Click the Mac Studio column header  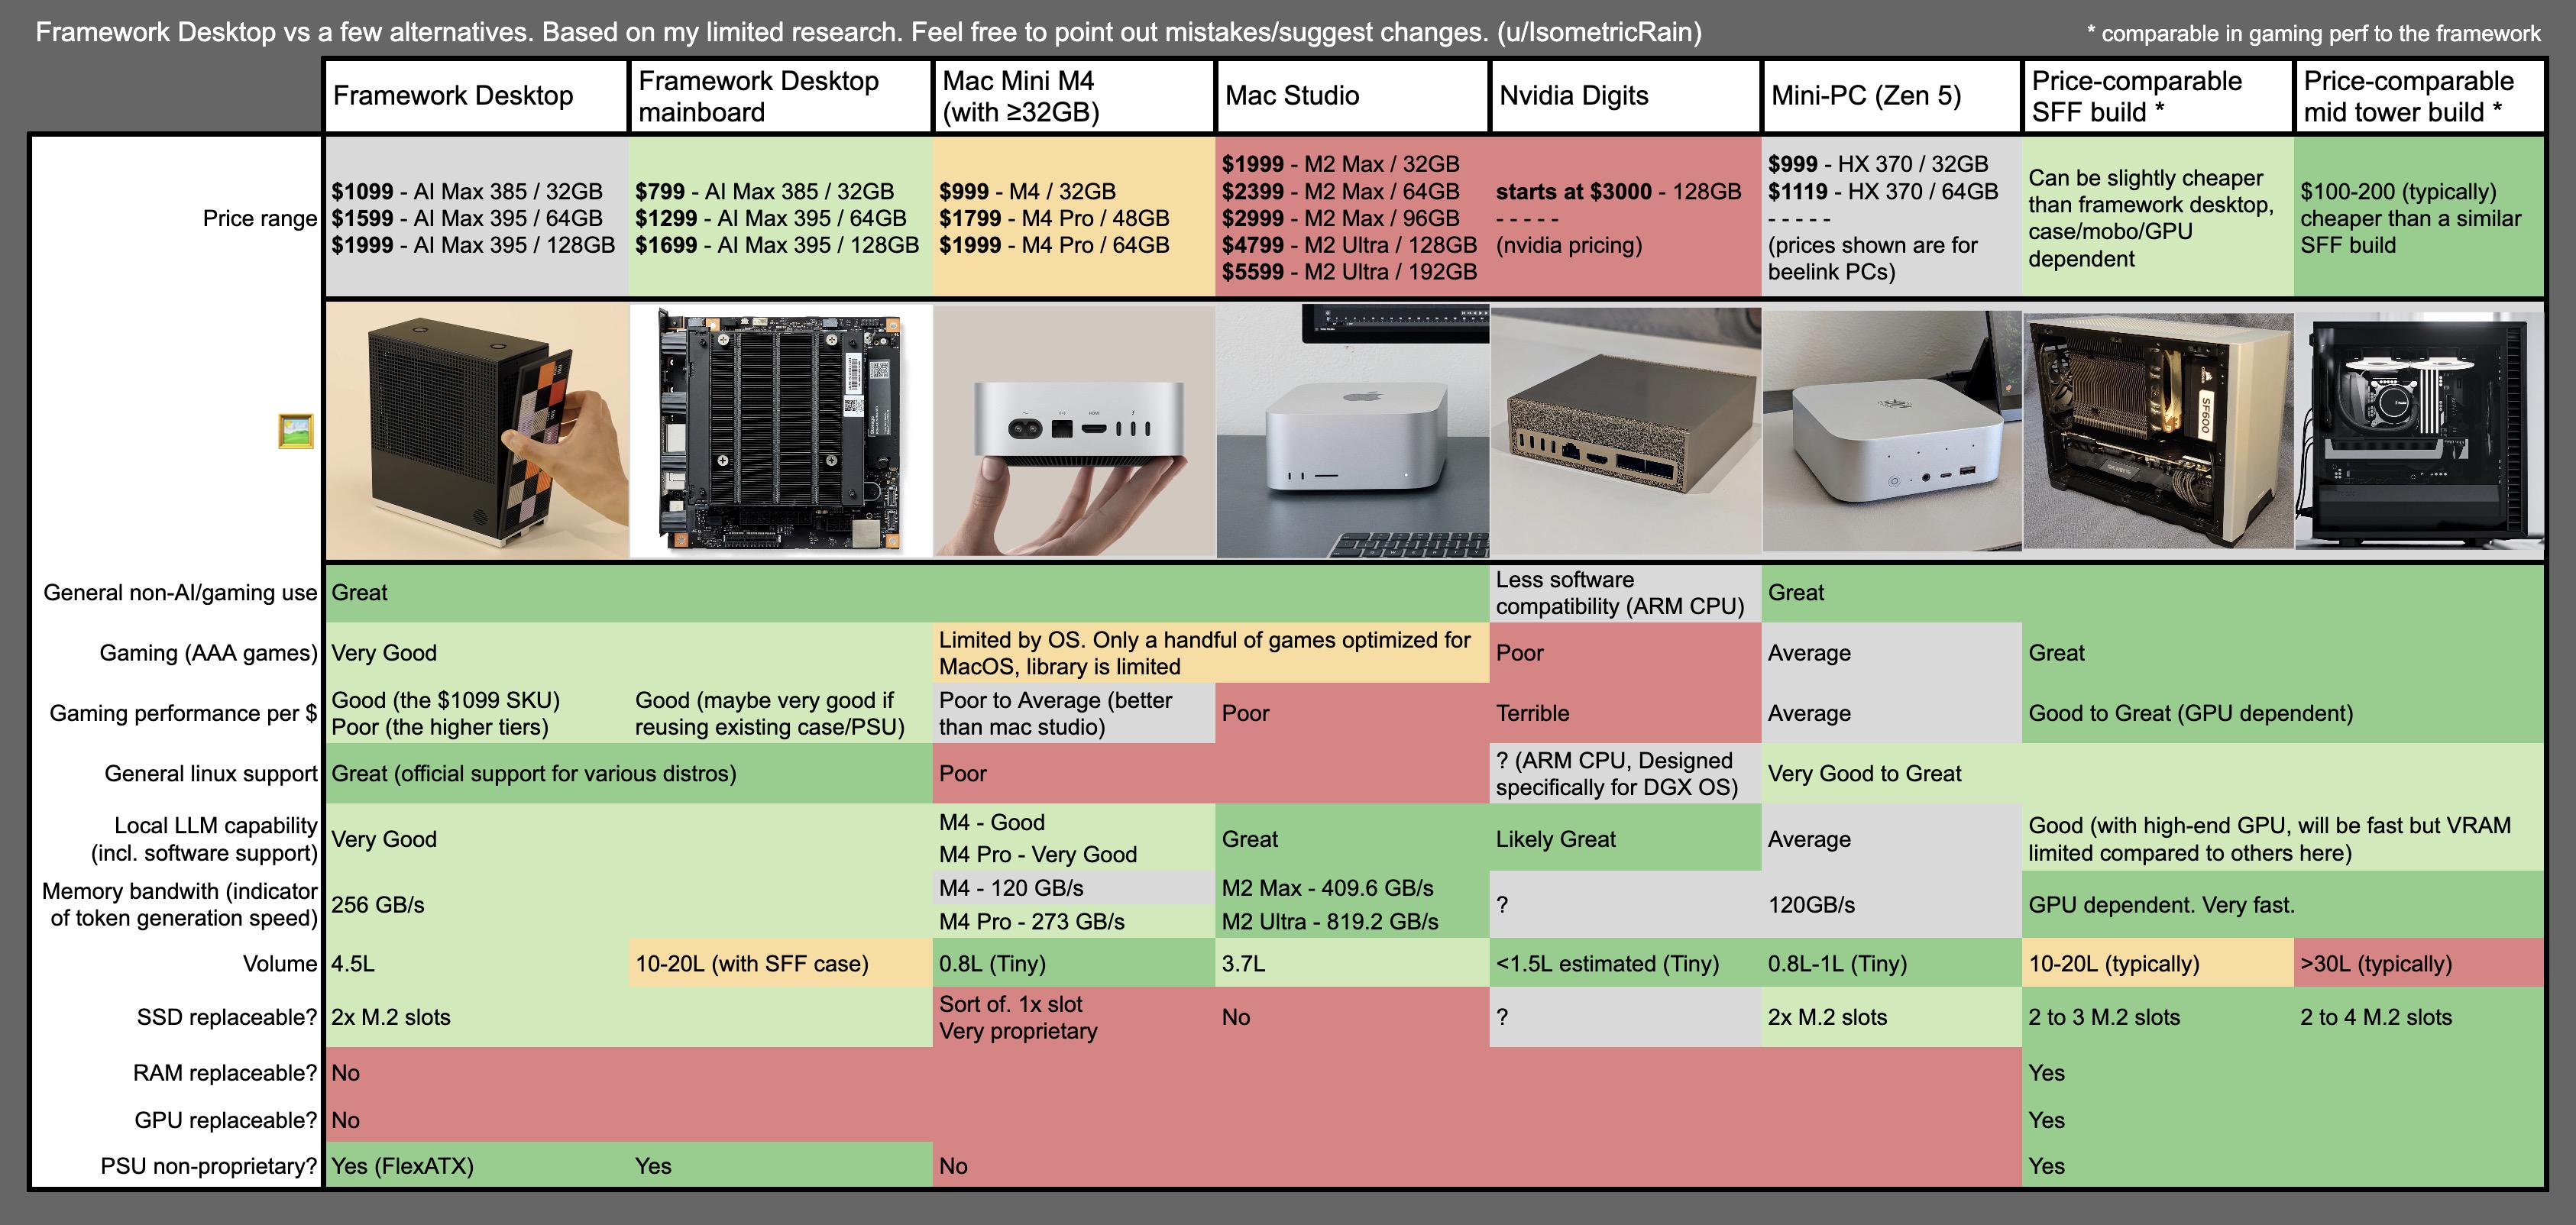click(1292, 96)
